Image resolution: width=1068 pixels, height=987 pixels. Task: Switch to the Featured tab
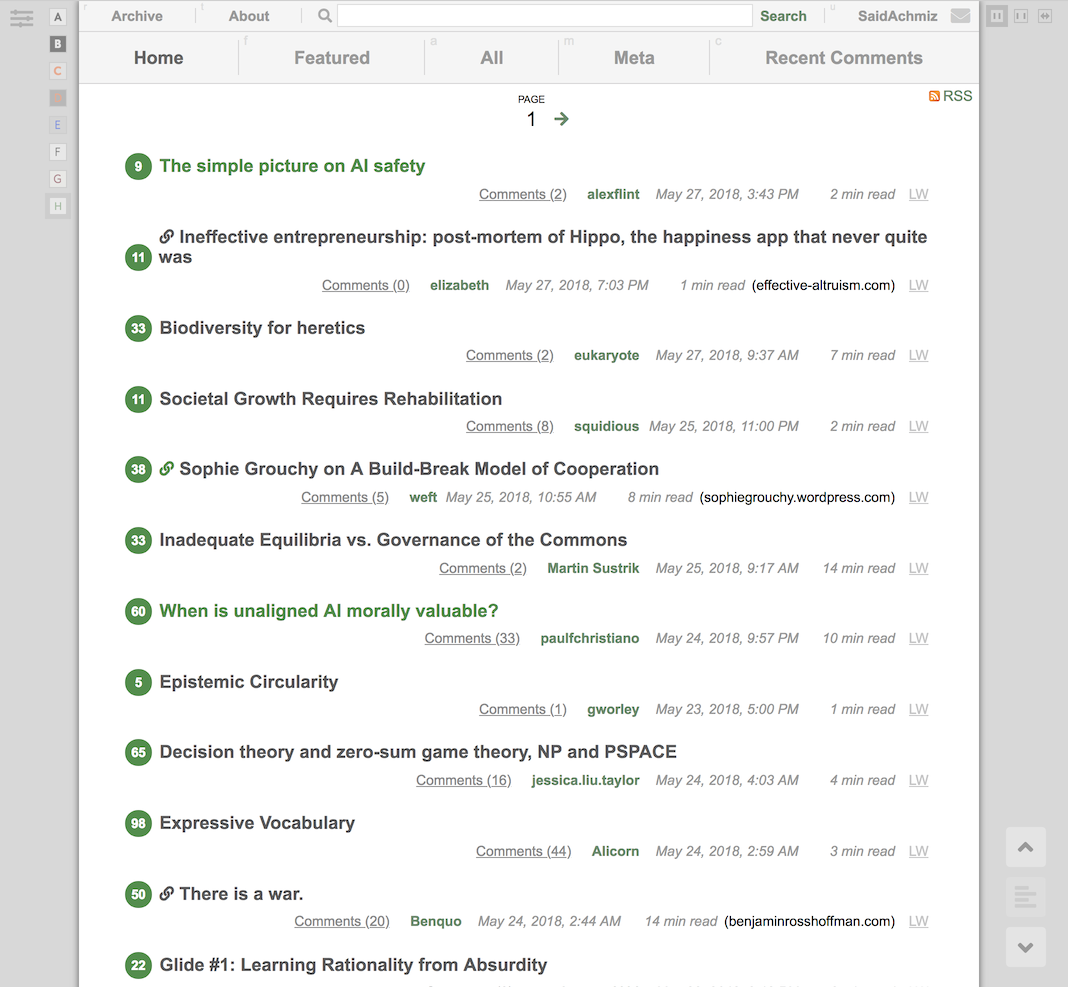click(x=331, y=58)
